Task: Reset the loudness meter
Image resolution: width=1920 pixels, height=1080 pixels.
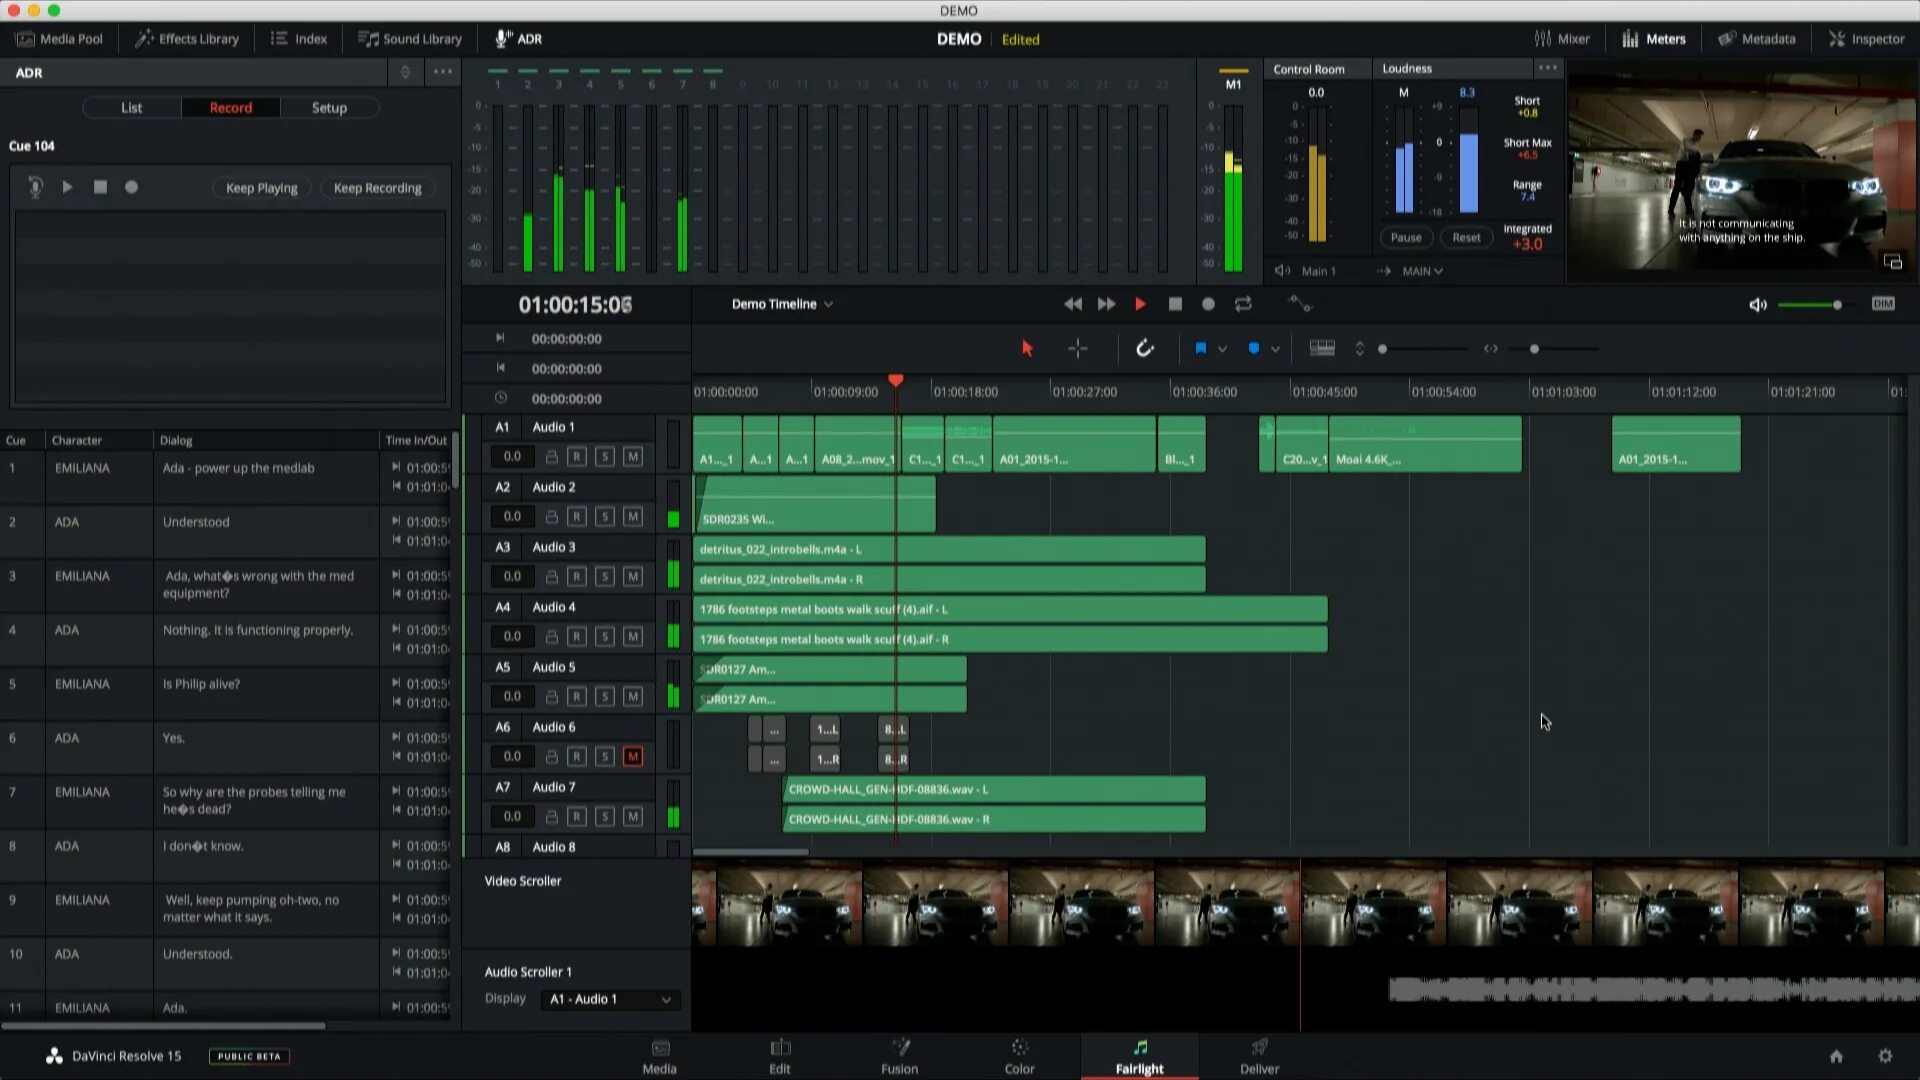Action: click(x=1466, y=237)
